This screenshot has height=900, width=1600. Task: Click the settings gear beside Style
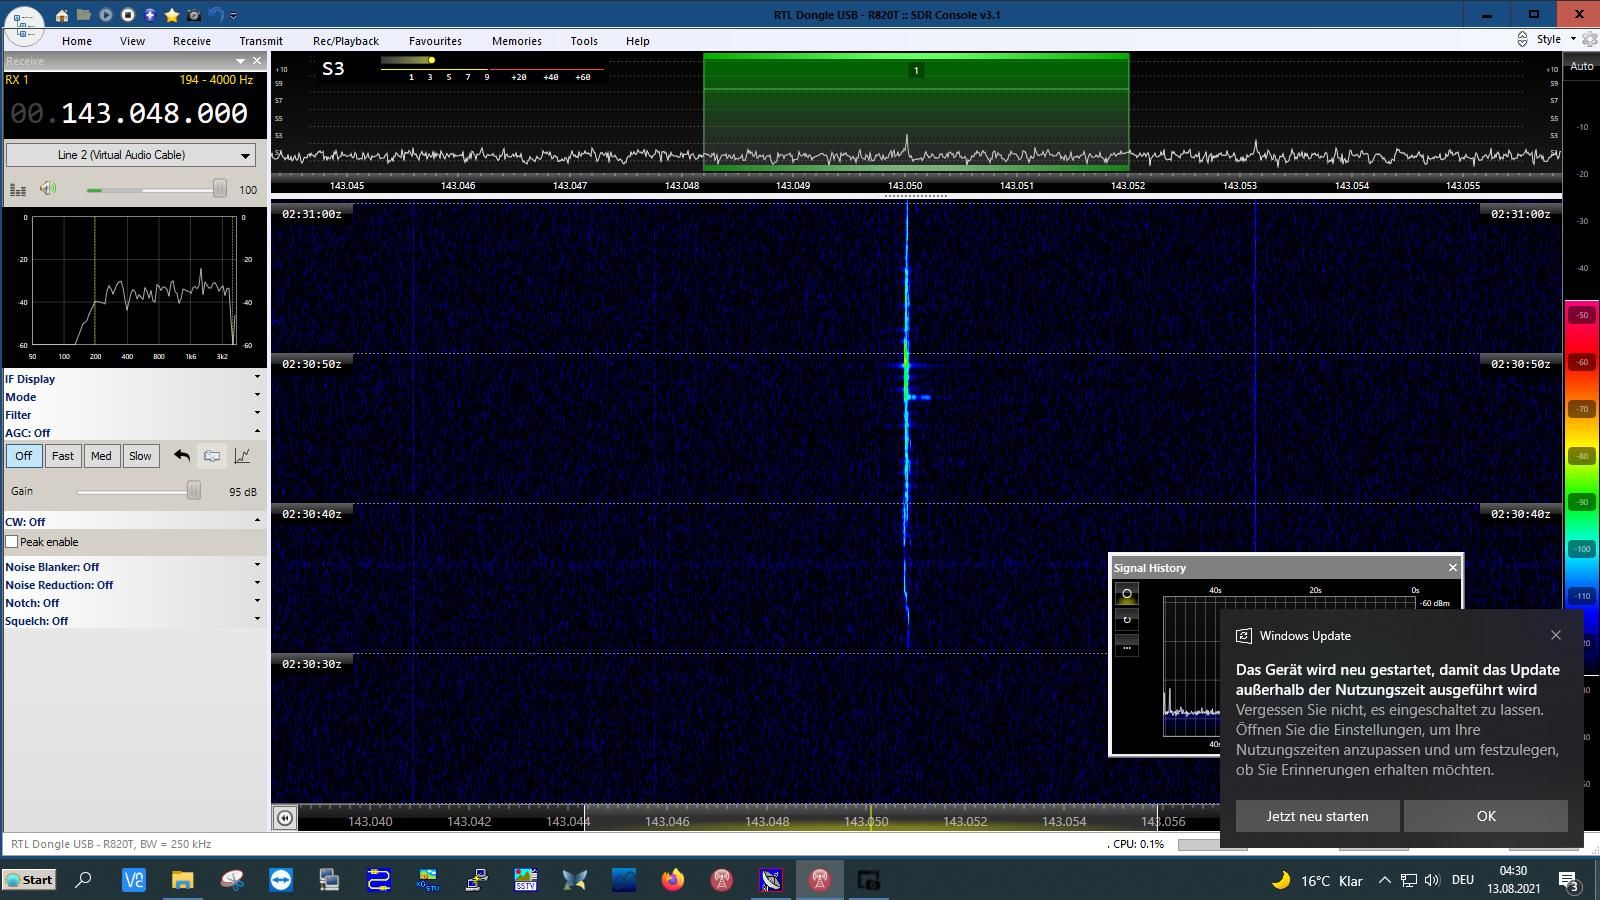click(x=1589, y=39)
